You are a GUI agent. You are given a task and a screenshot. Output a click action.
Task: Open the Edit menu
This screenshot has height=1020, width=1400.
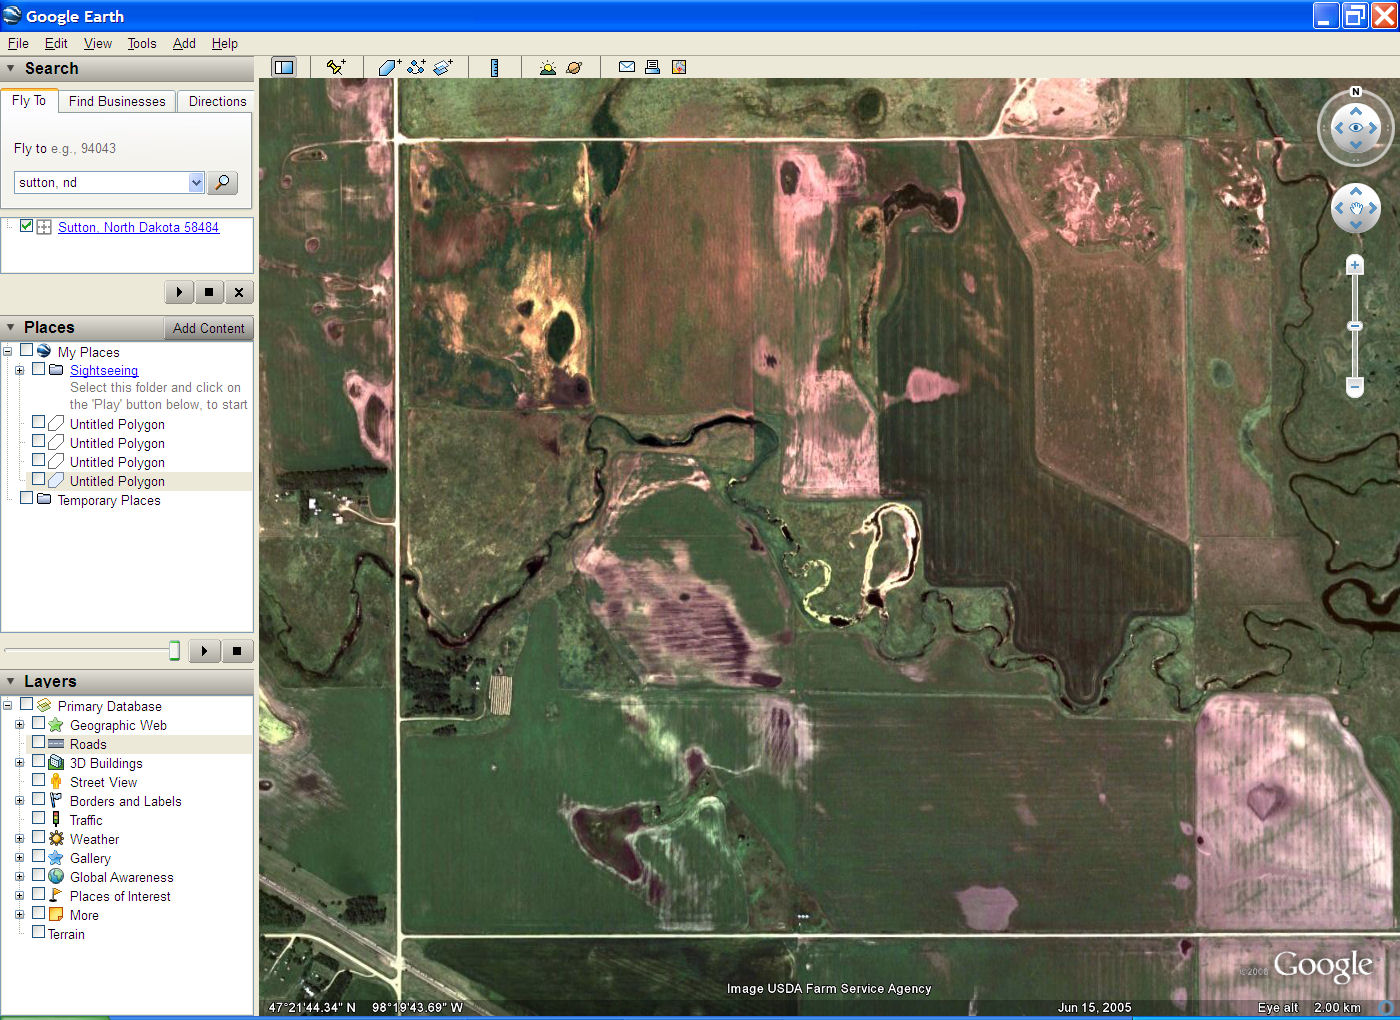click(x=56, y=43)
